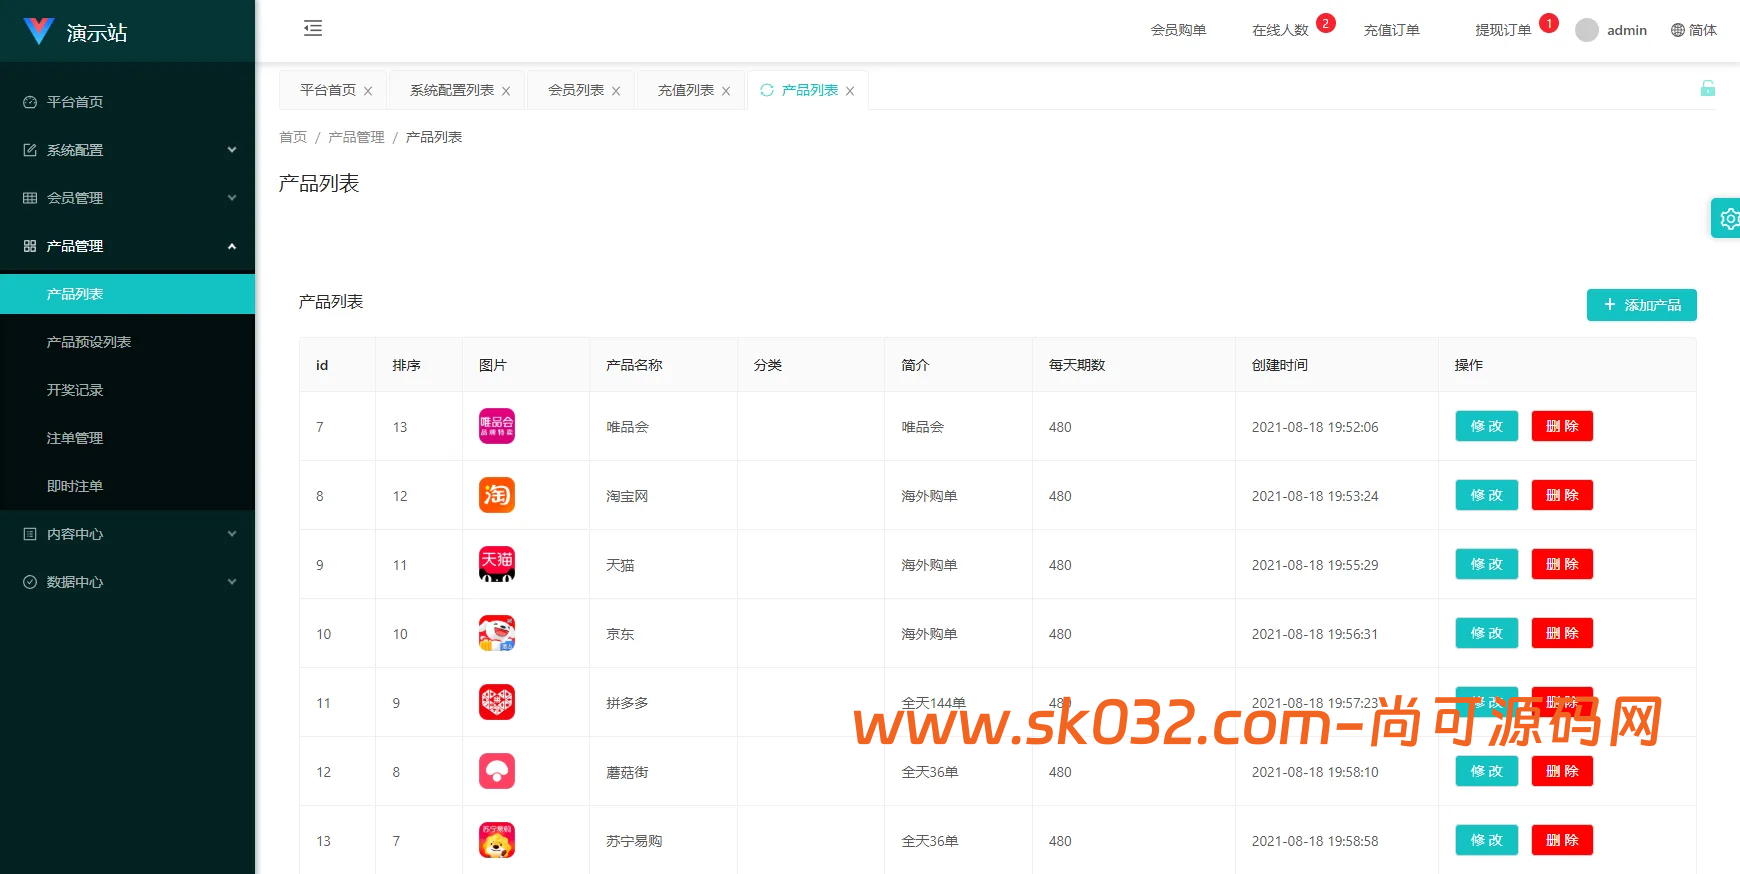Open the 简体 language dropdown

click(1694, 30)
